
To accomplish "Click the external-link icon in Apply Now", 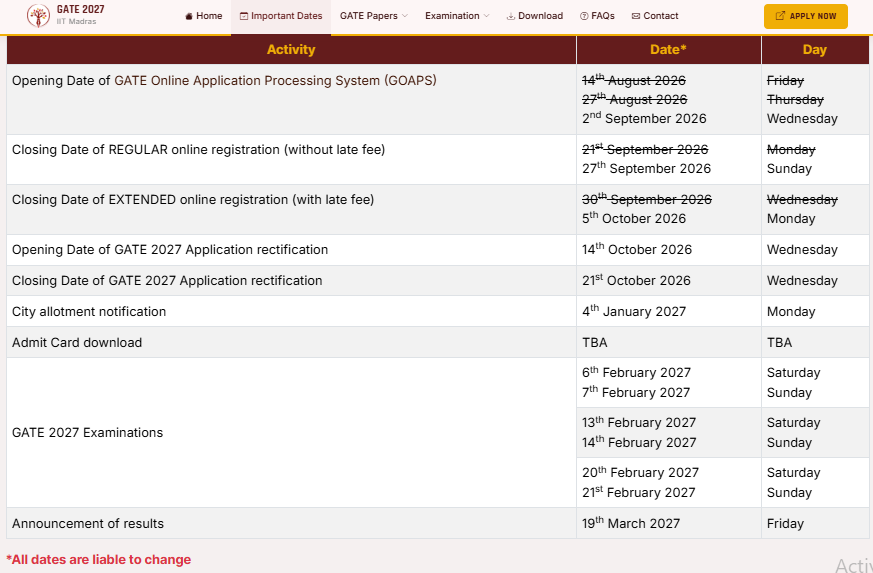I will click(x=780, y=16).
